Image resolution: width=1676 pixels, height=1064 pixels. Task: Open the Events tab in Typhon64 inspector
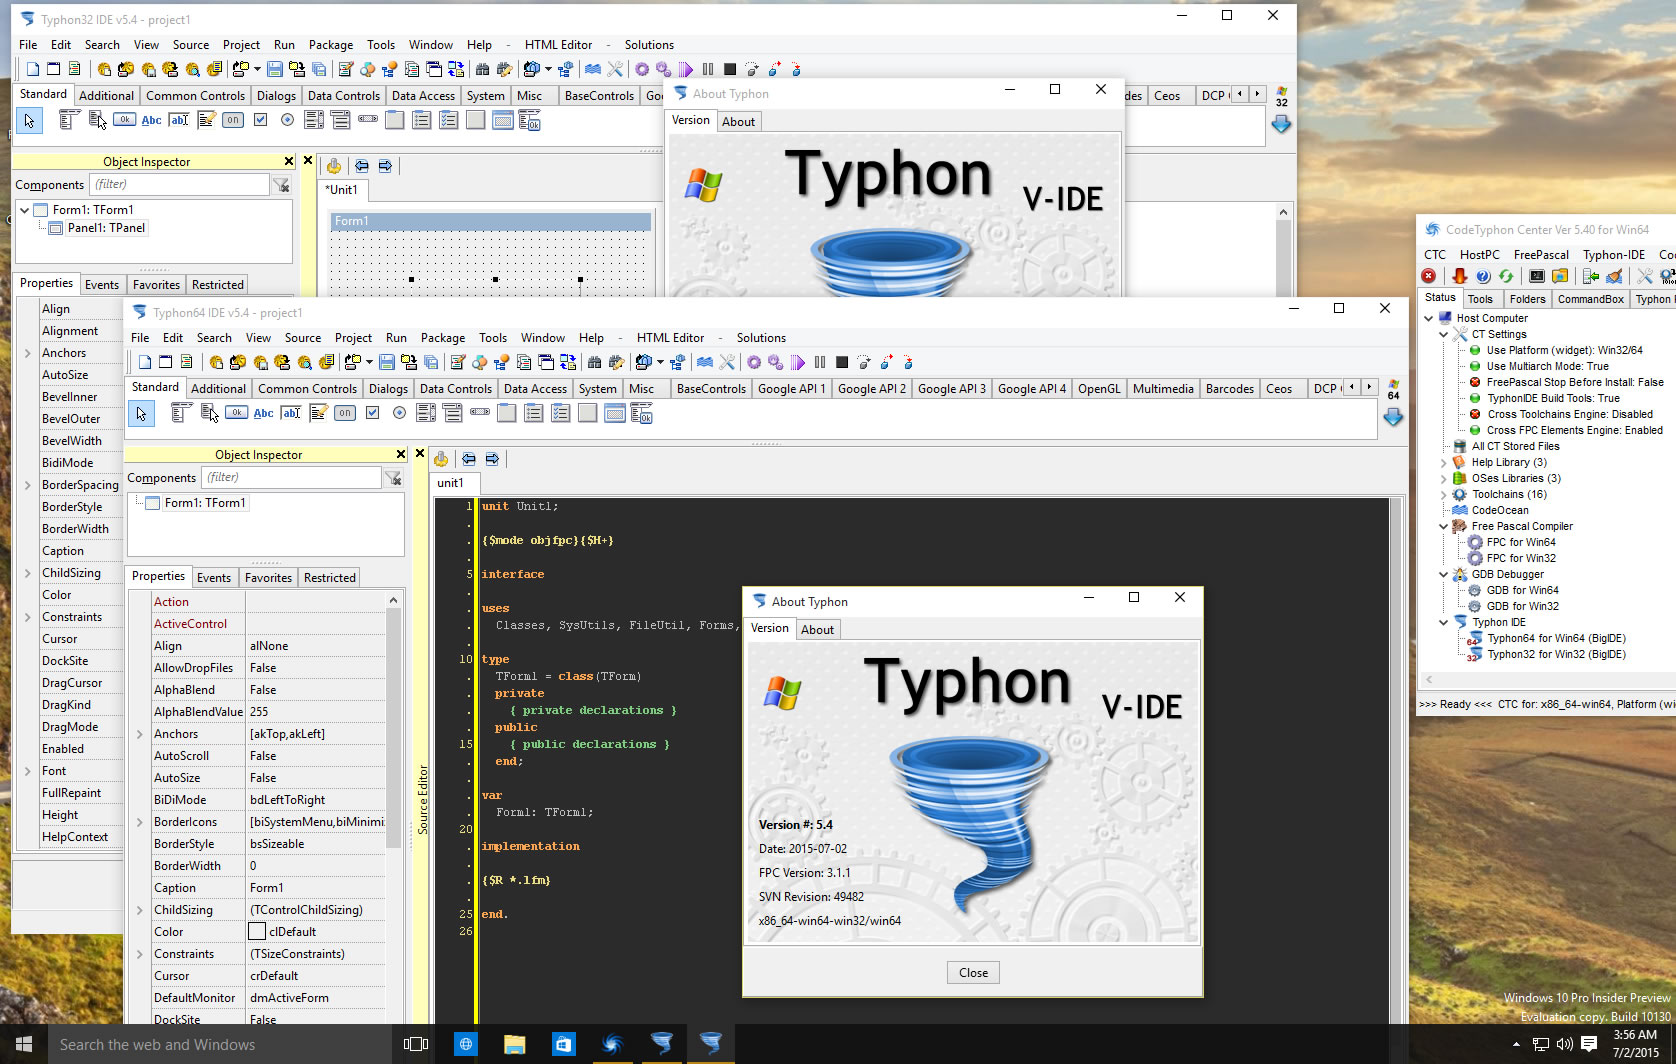click(x=214, y=578)
